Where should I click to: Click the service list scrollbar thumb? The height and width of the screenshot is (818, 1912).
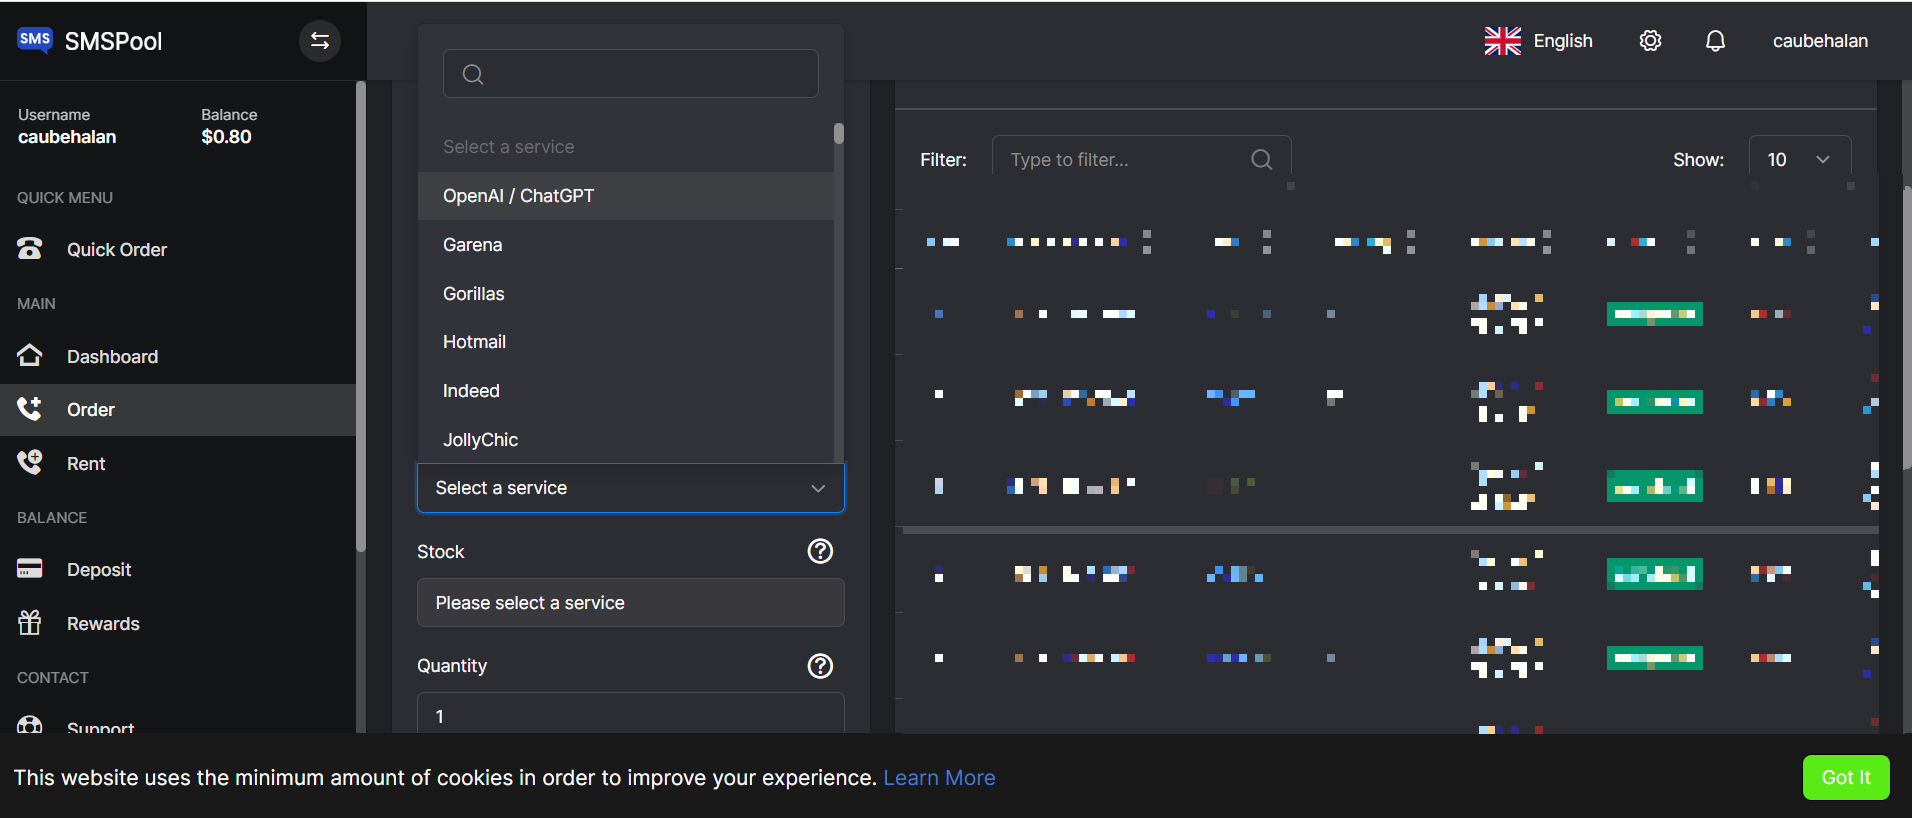839,133
